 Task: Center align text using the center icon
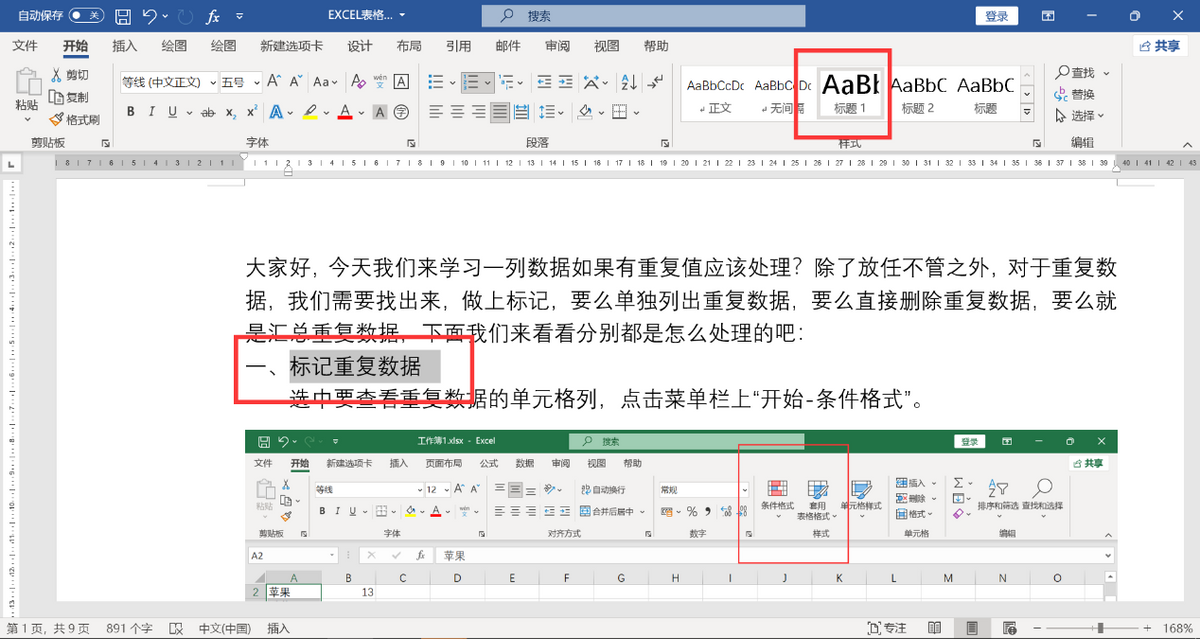[x=456, y=112]
